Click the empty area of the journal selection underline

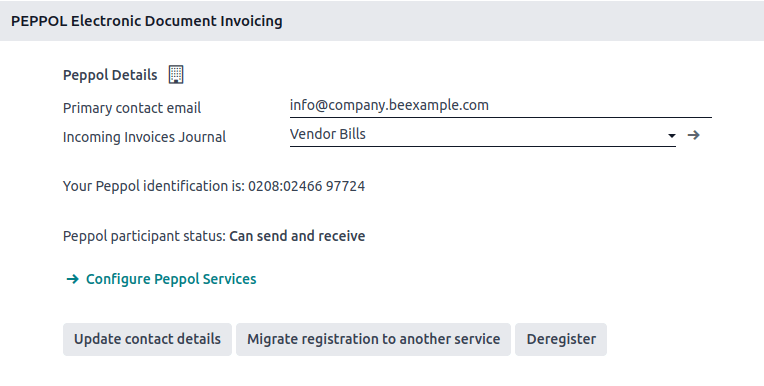516,135
